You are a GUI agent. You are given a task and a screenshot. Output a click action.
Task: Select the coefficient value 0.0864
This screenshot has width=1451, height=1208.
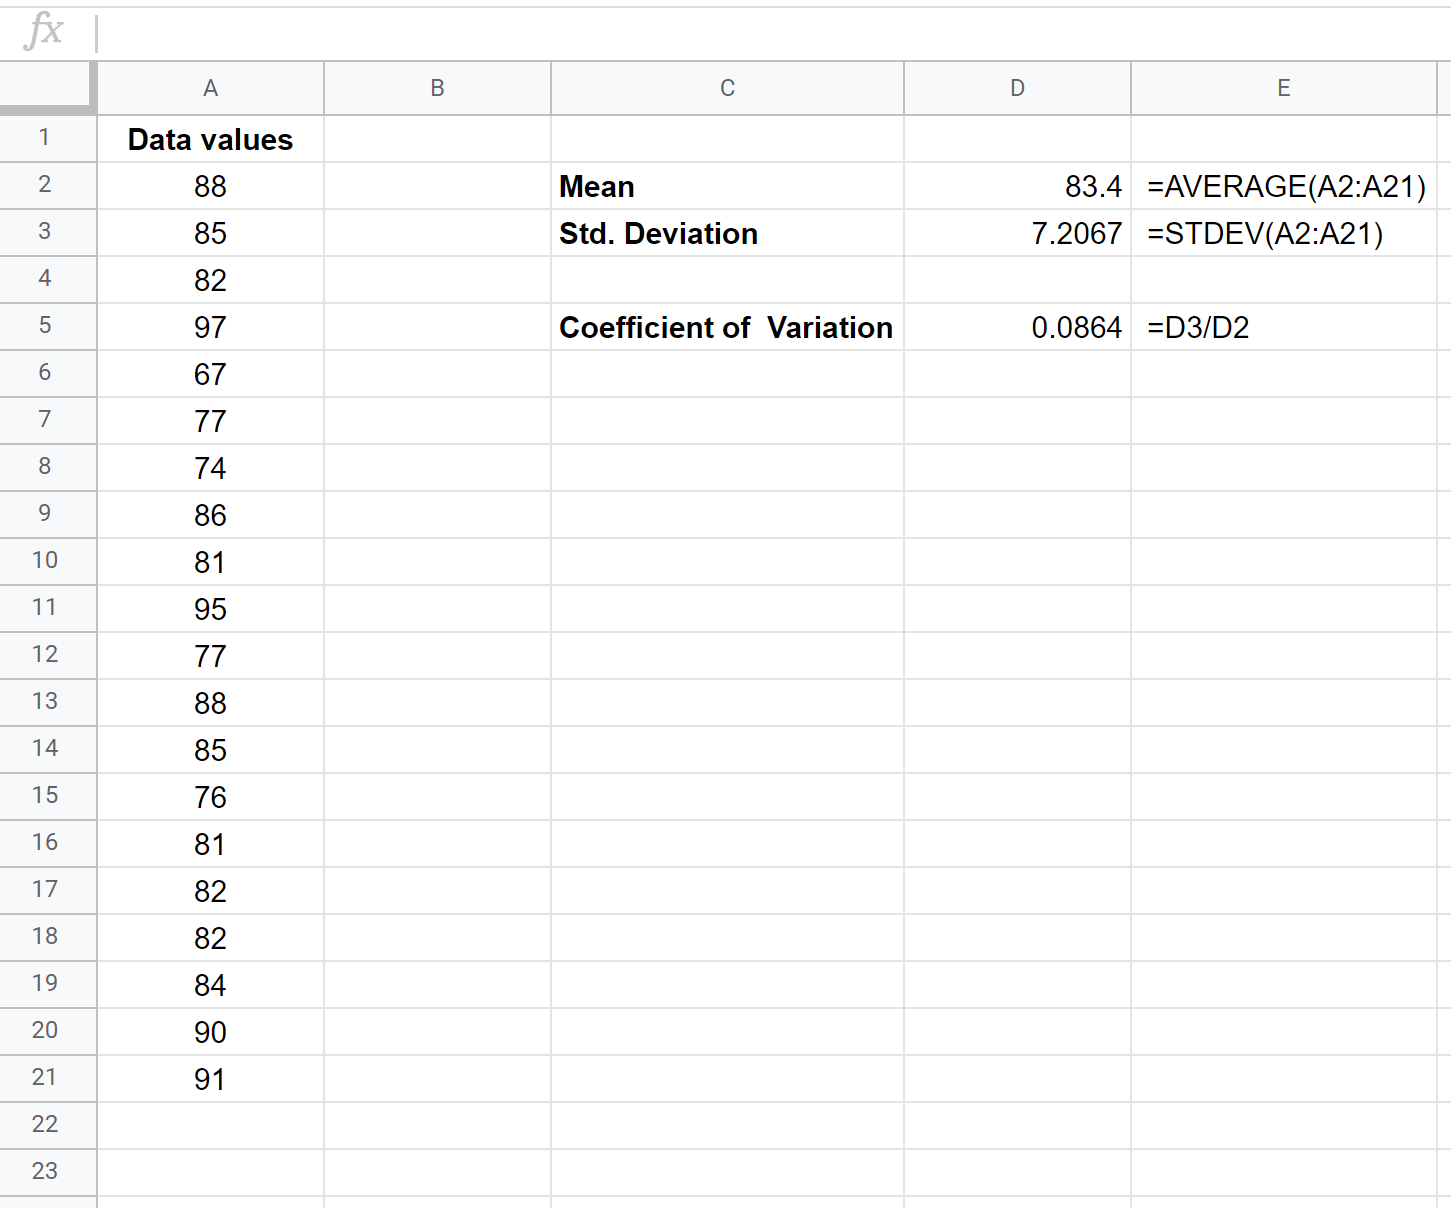(1017, 327)
